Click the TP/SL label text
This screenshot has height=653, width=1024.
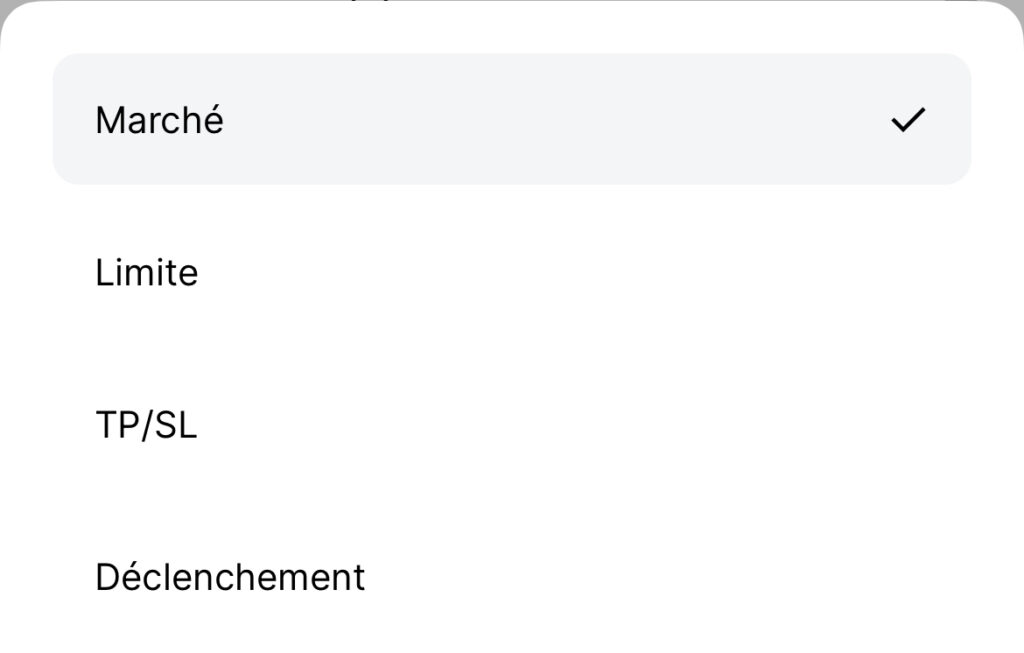click(146, 426)
